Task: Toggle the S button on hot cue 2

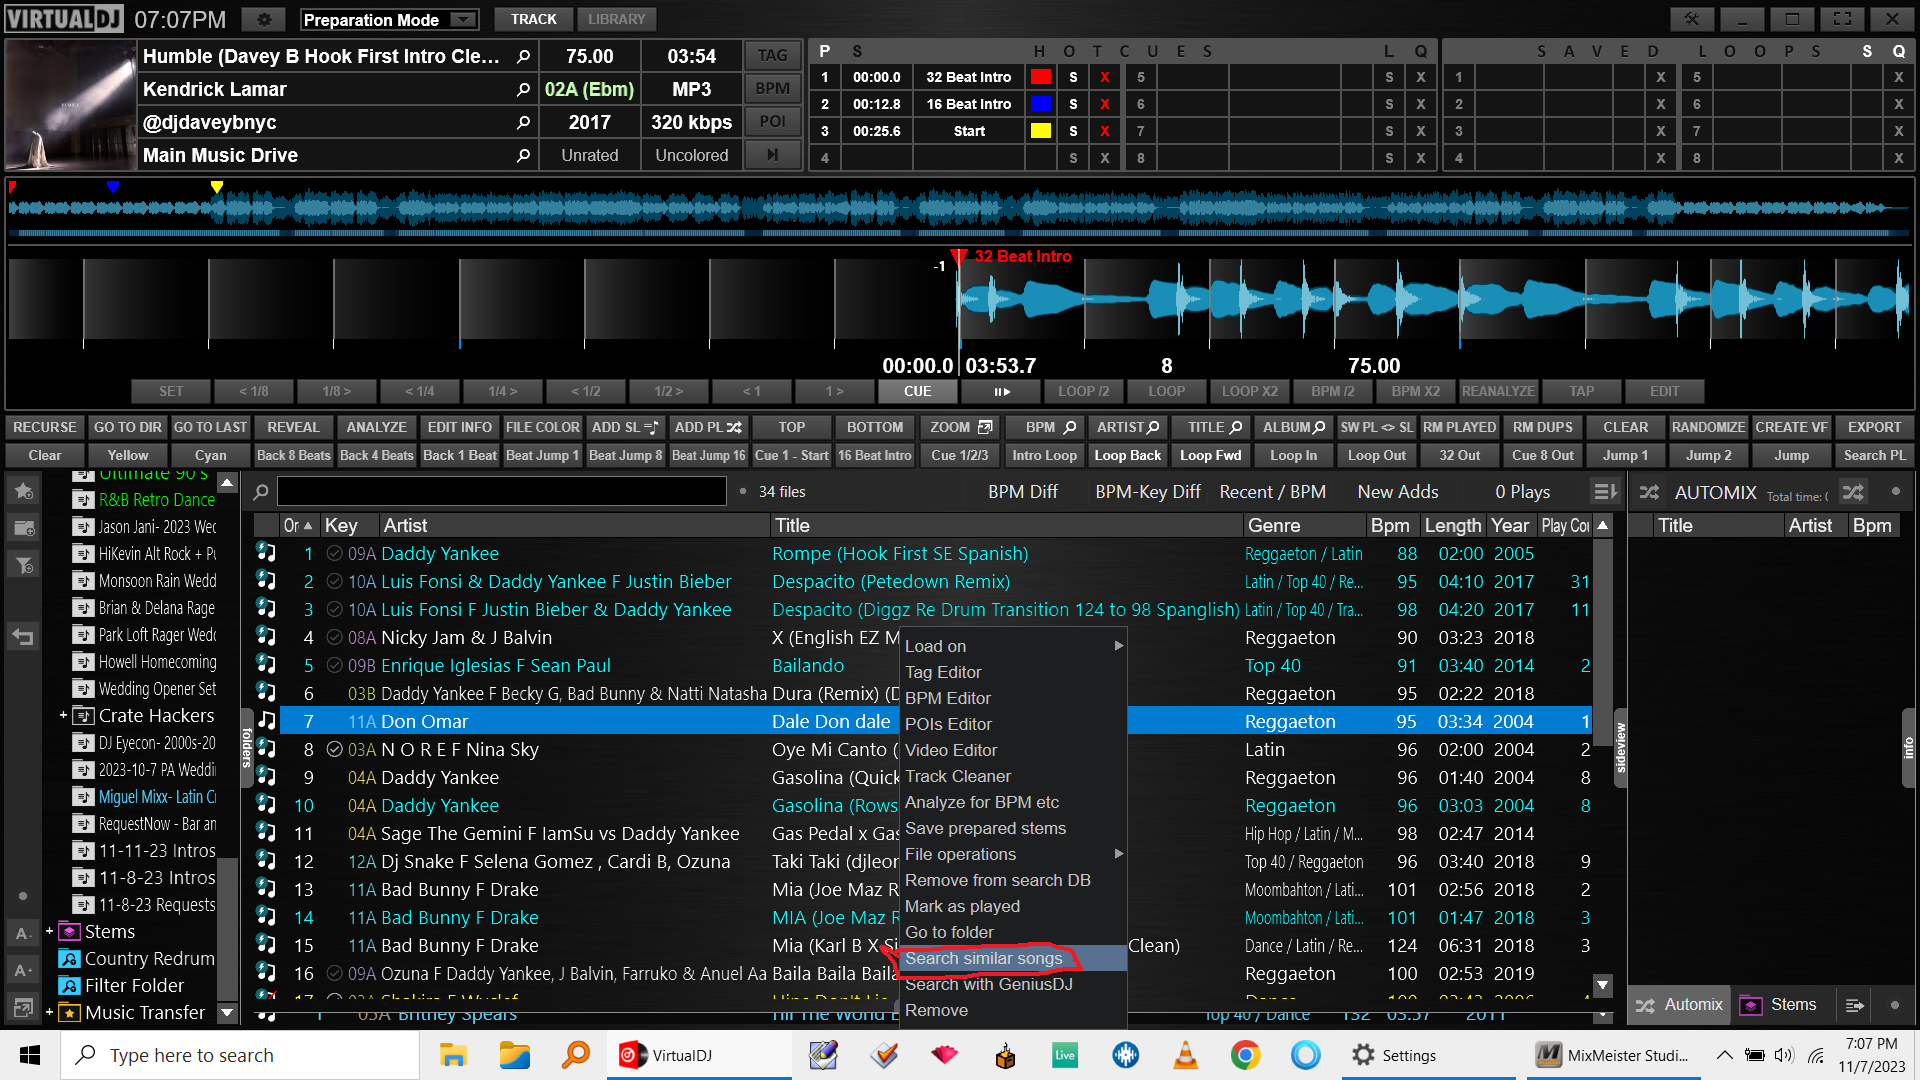Action: [1073, 104]
